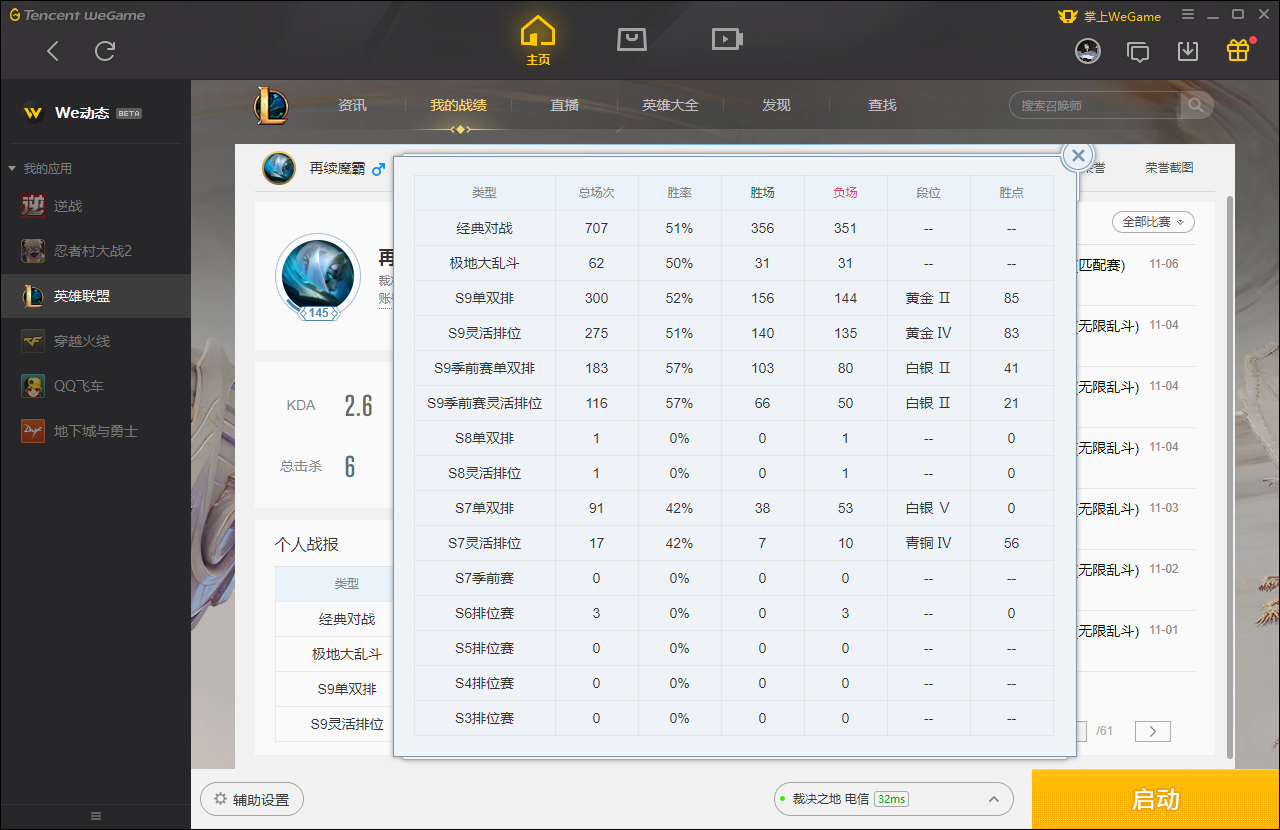
Task: Click the 11-06 match entry date
Action: pyautogui.click(x=1164, y=265)
